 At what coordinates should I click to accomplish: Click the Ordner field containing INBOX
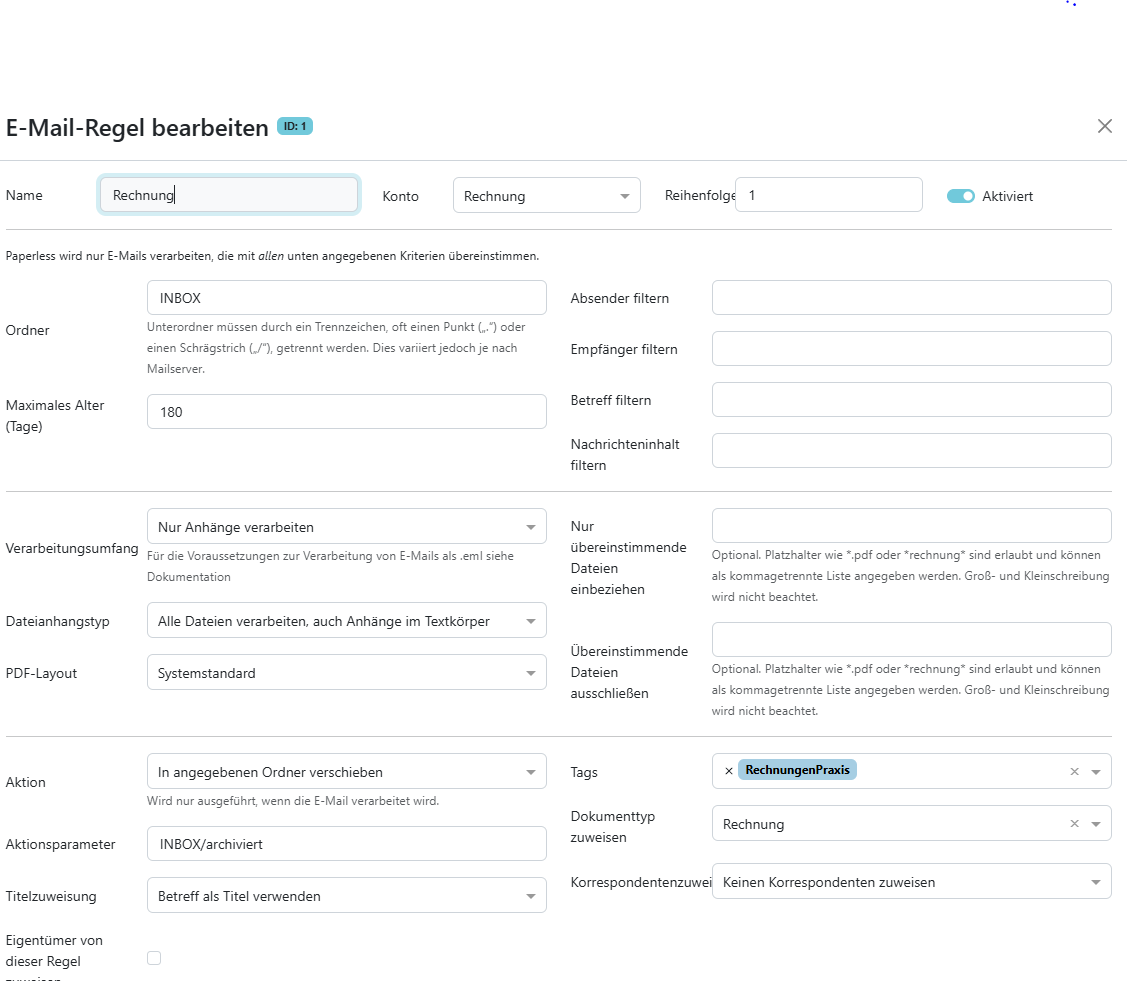(x=346, y=298)
